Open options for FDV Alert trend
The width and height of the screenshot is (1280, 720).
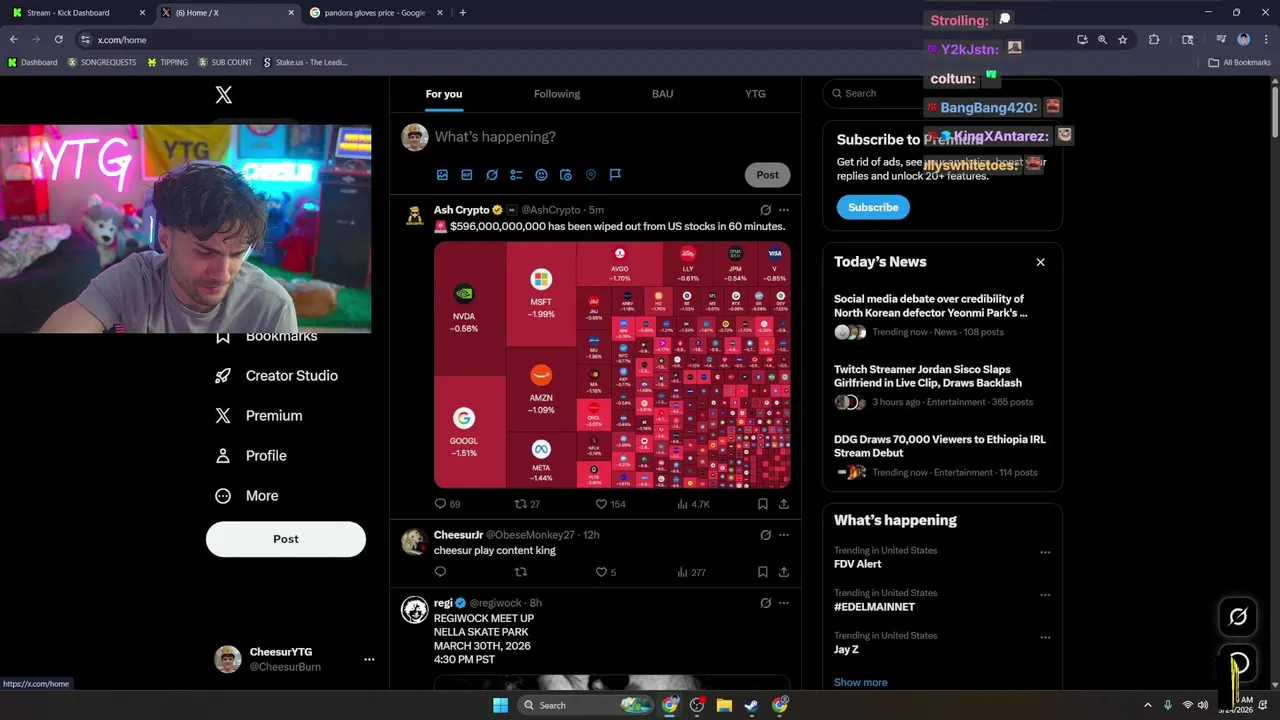pyautogui.click(x=1045, y=552)
